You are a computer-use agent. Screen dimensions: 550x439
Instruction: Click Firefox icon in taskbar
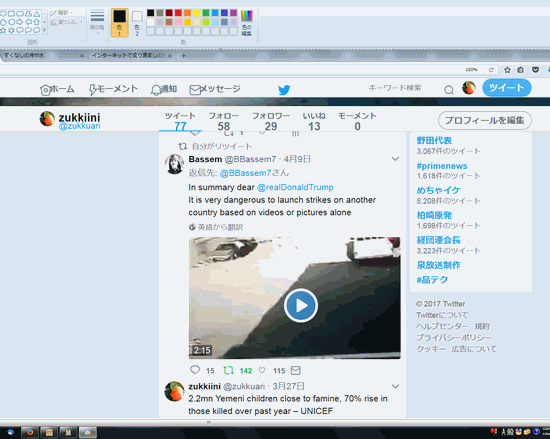coord(30,432)
